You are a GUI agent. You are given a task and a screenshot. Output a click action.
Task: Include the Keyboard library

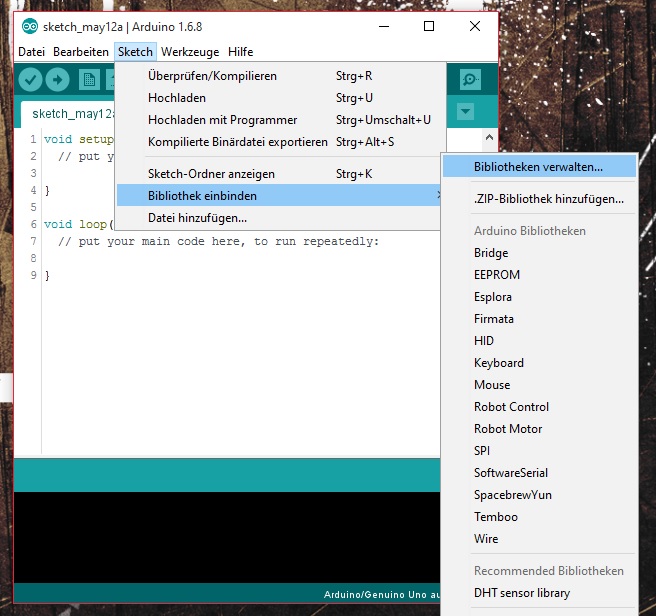coord(539,363)
